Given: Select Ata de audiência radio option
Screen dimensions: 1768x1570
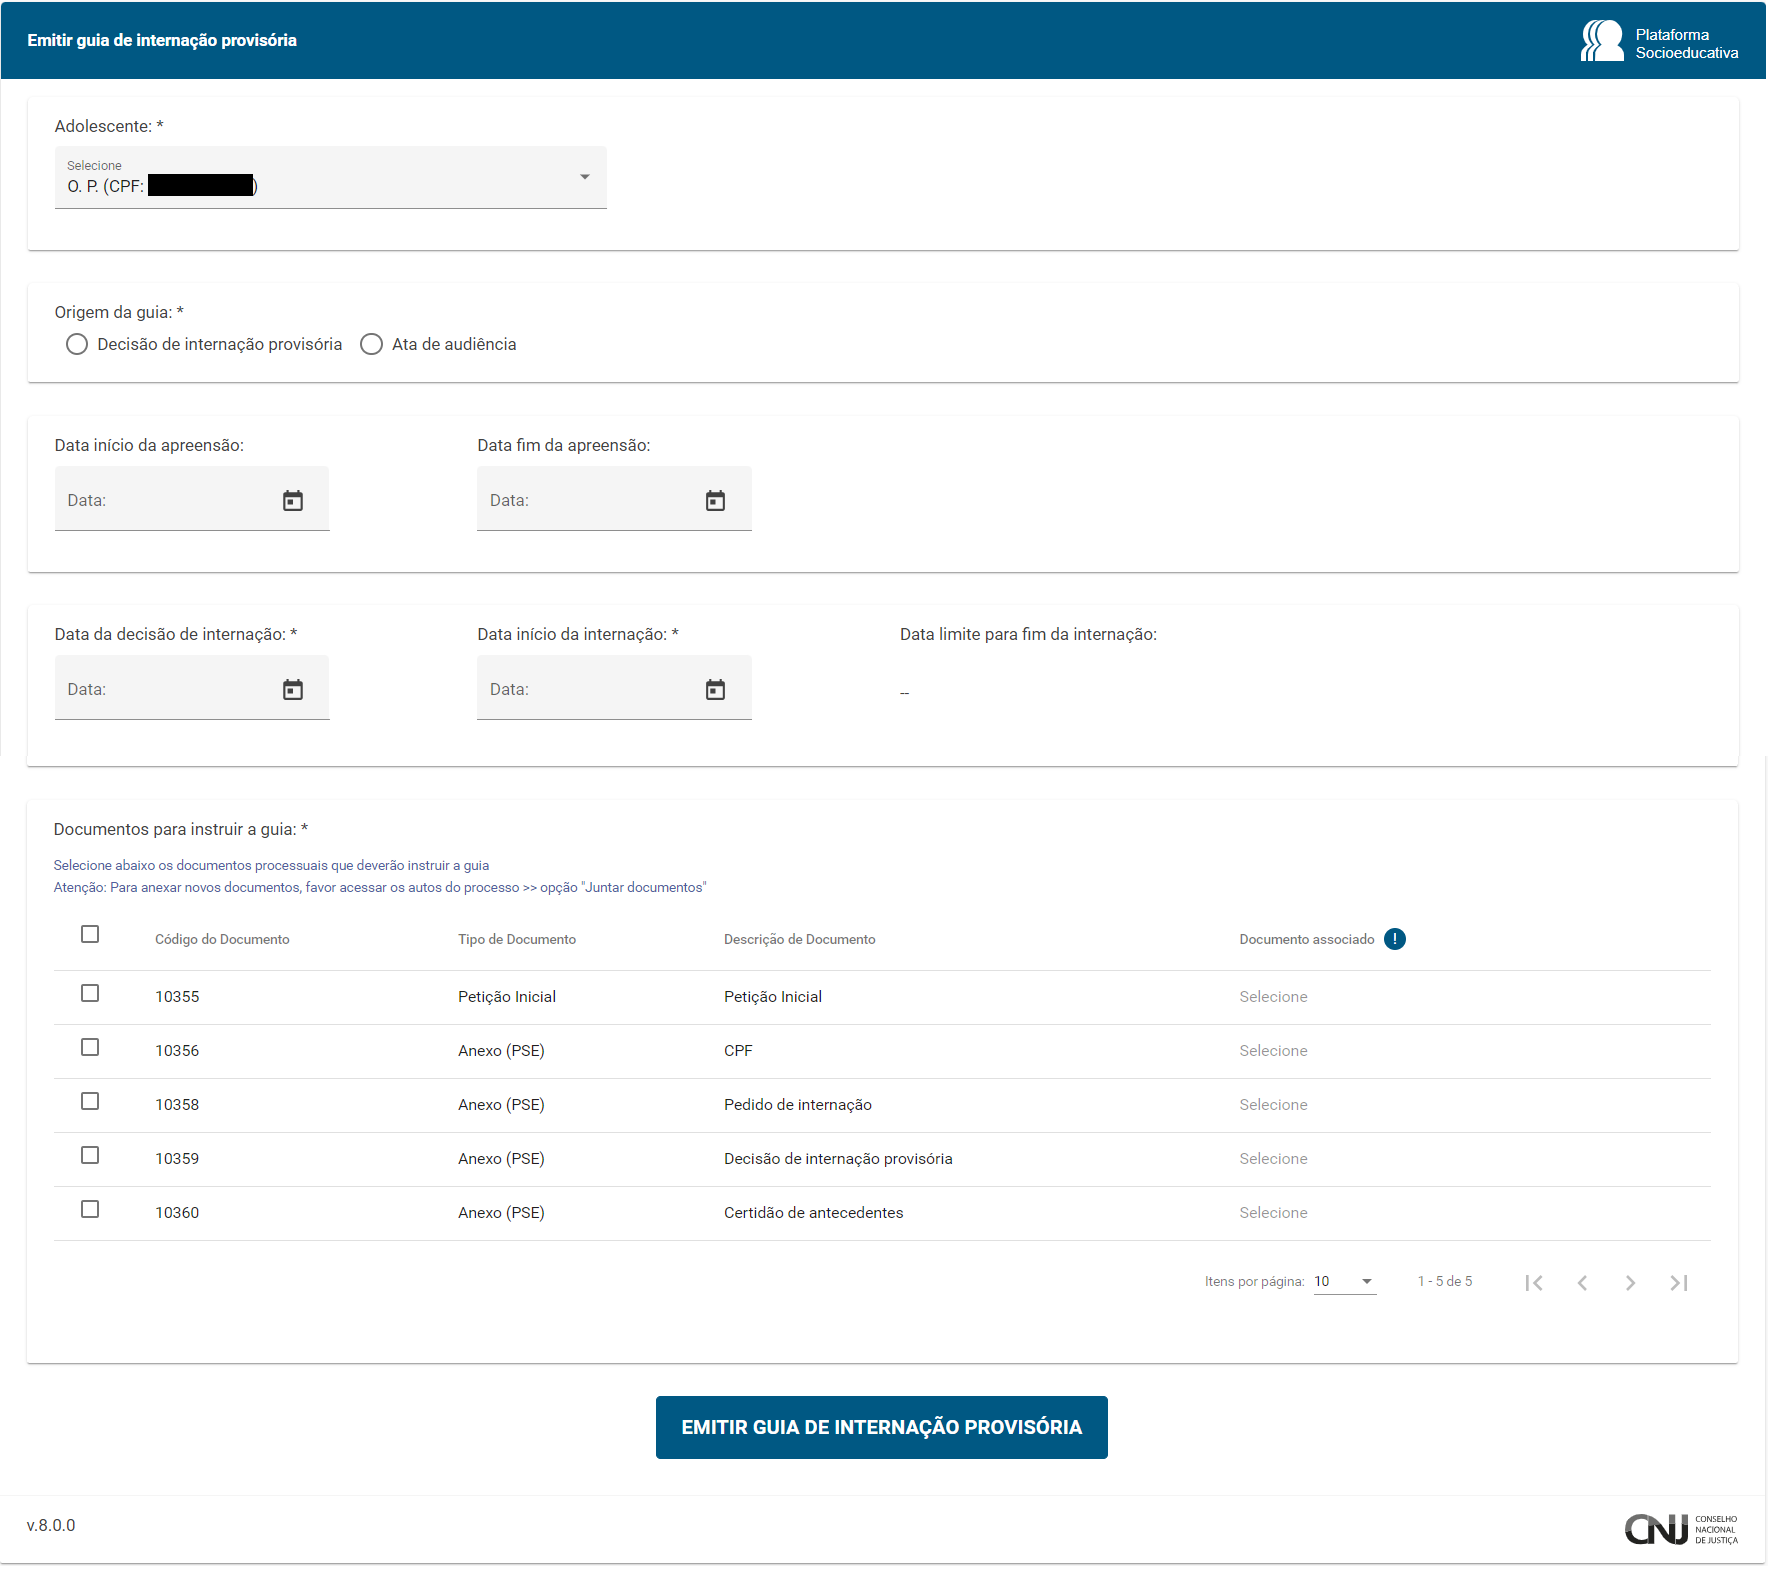Looking at the screenshot, I should (x=371, y=344).
